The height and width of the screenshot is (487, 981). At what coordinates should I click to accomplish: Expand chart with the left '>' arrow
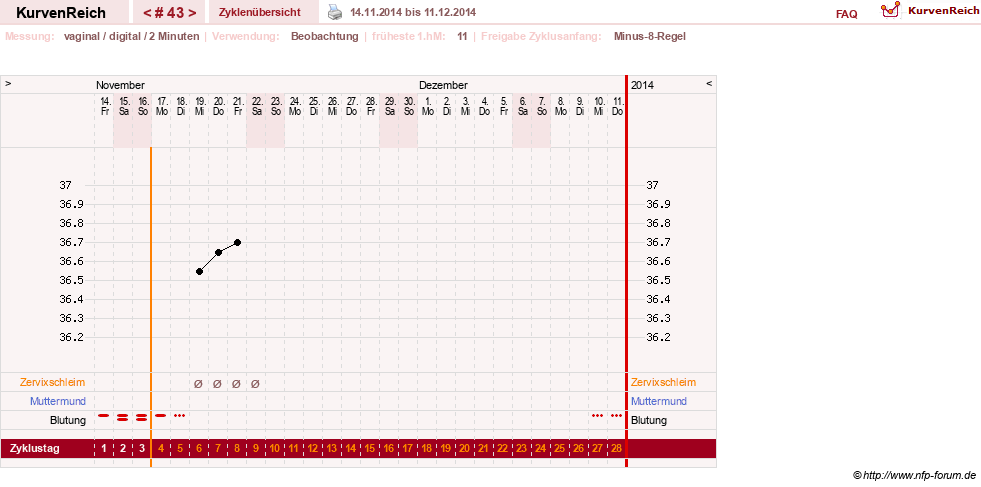point(8,83)
